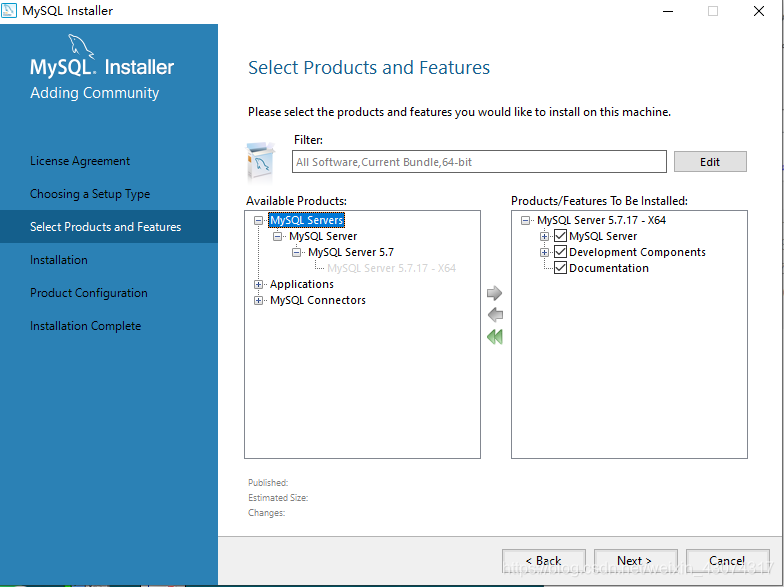784x587 pixels.
Task: Select MySQL Server child under MySQL Servers
Action: coord(323,236)
